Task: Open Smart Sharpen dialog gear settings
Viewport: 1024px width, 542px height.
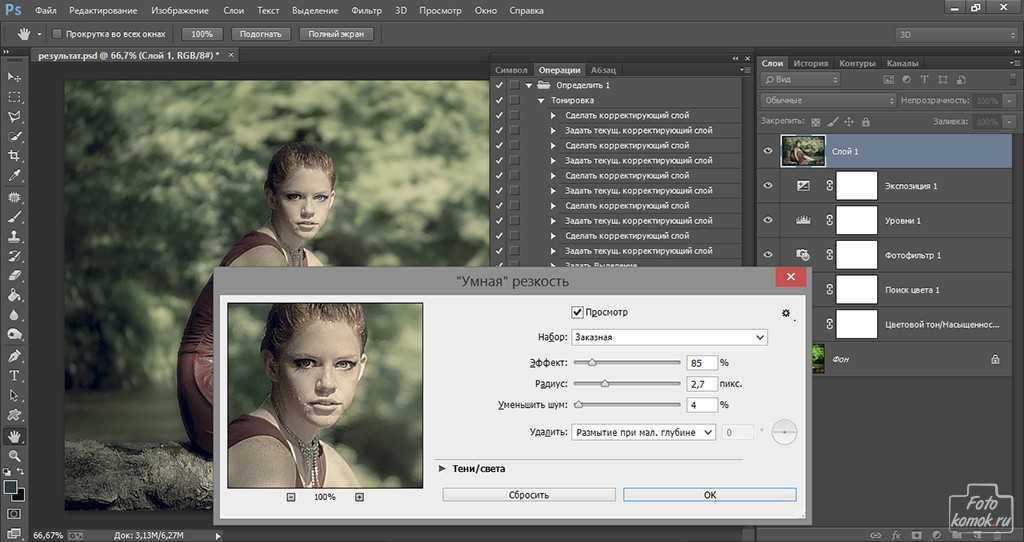Action: pos(786,313)
